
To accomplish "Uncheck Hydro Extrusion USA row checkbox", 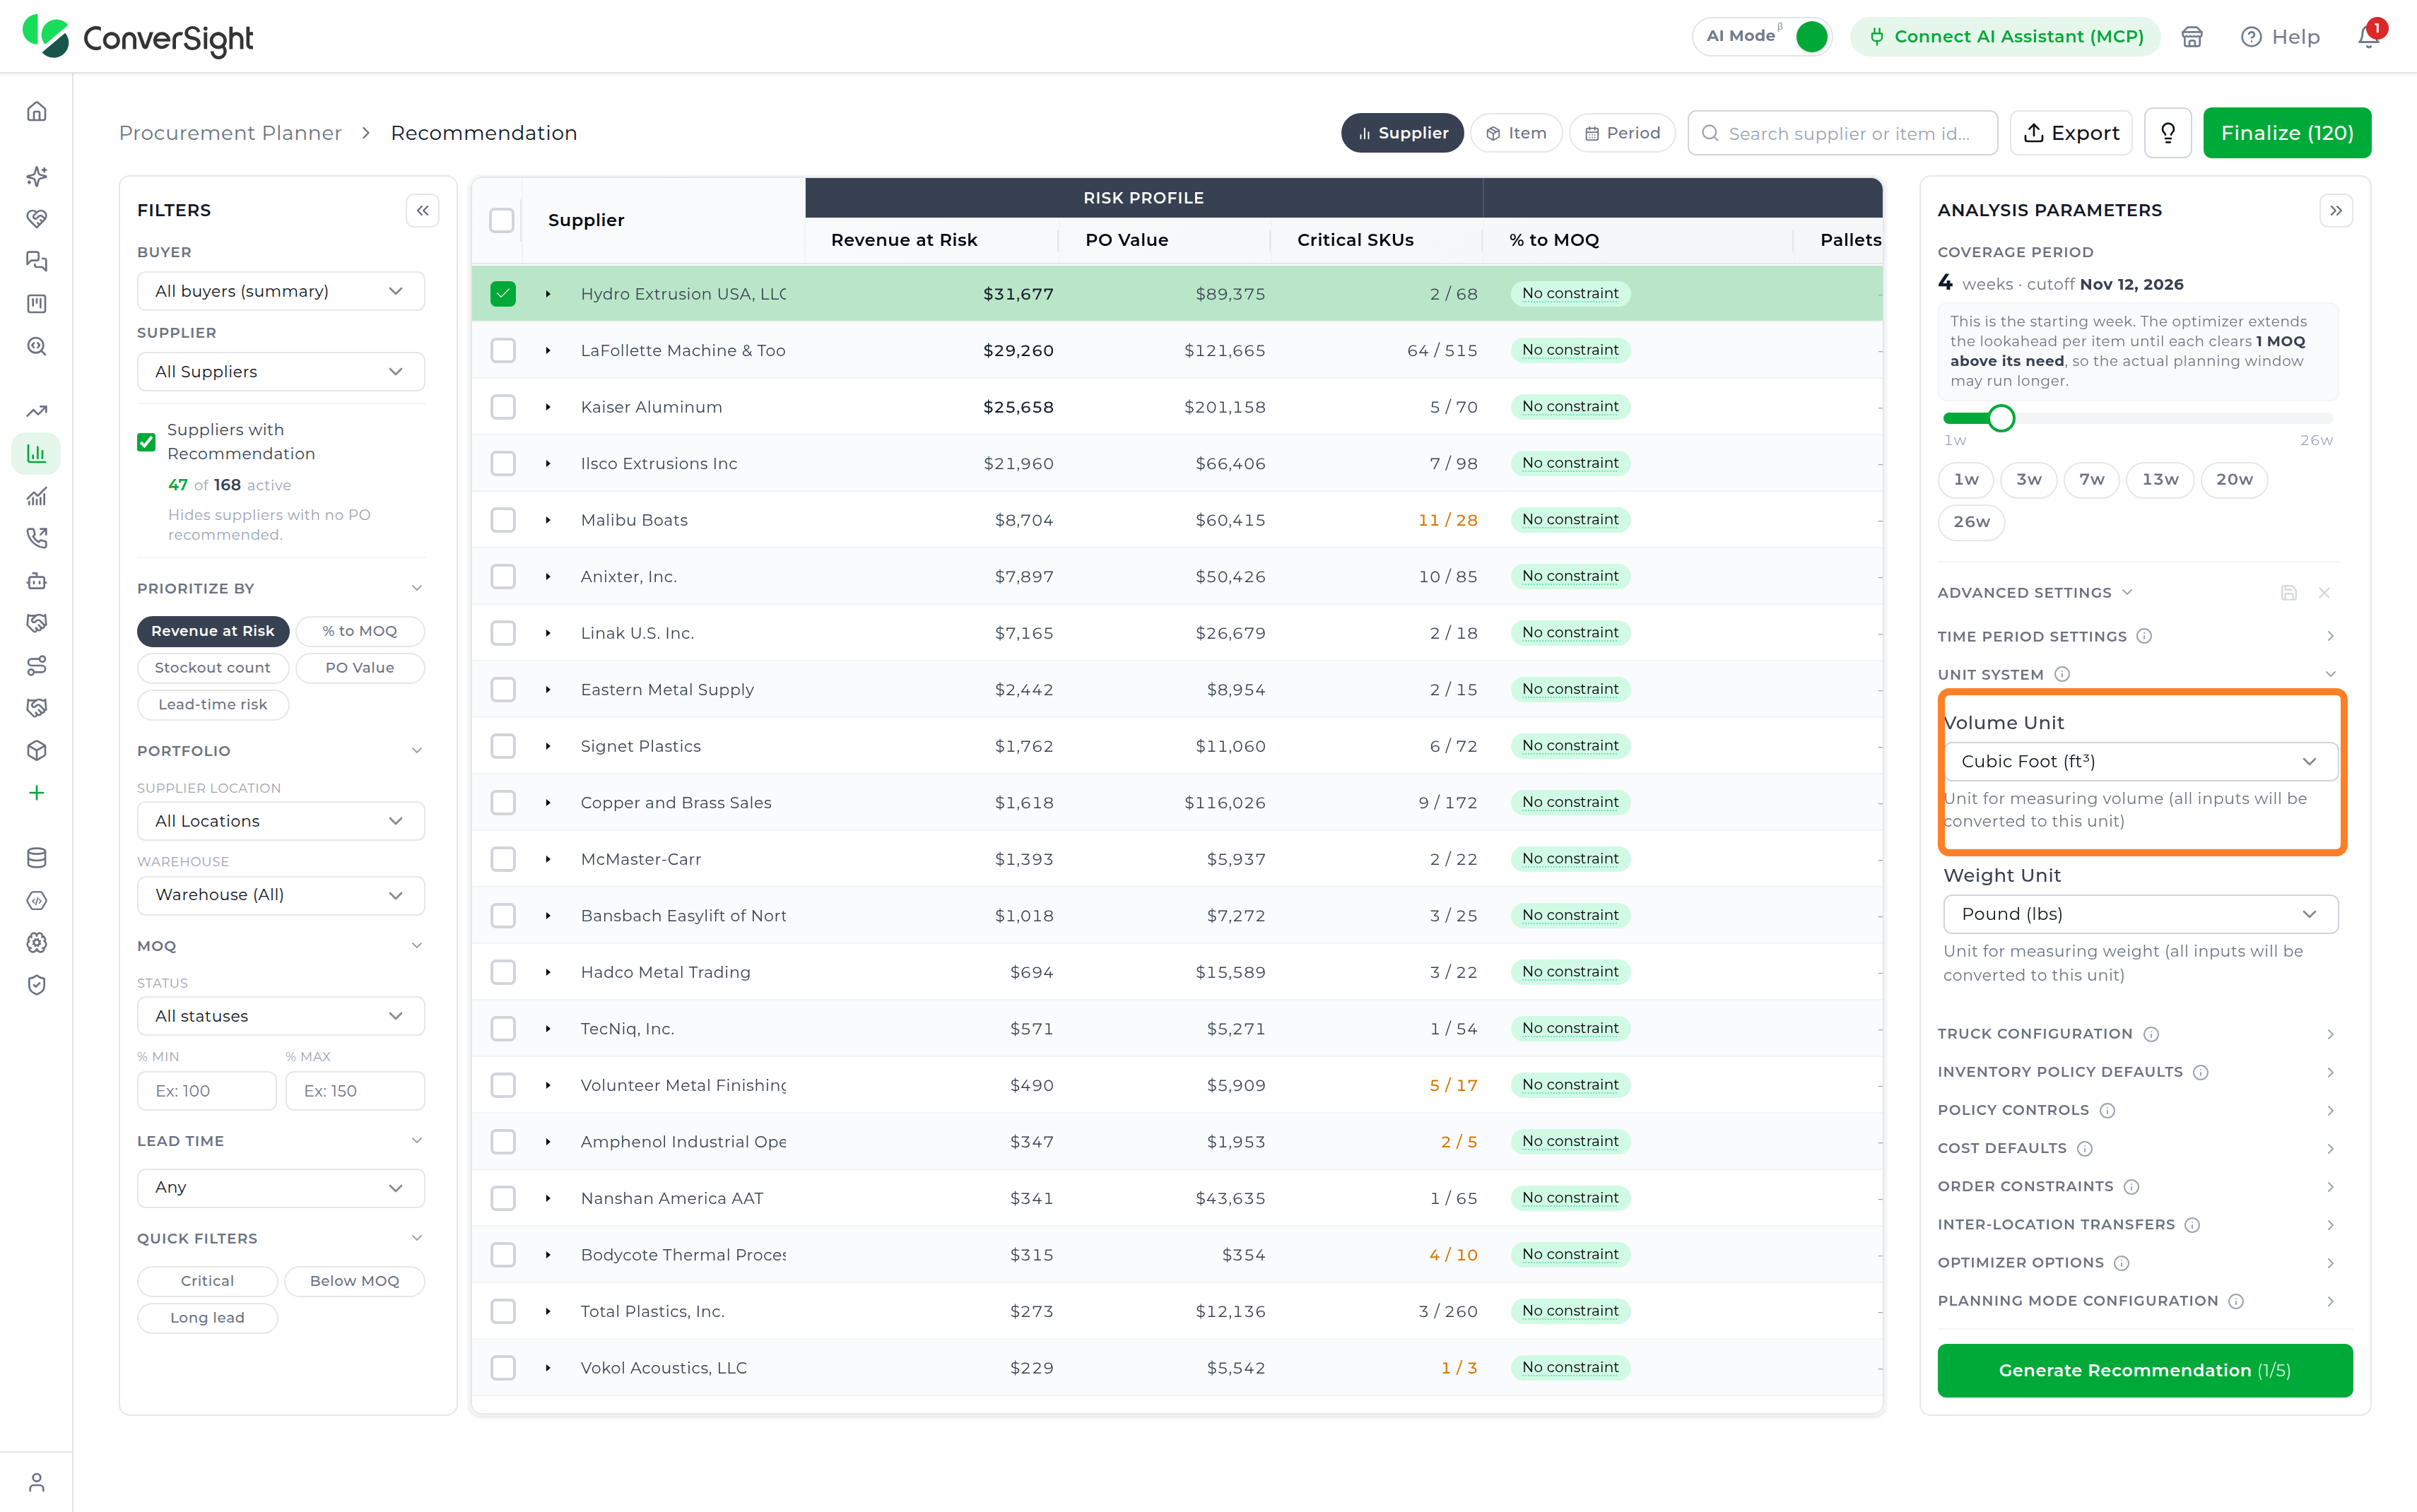I will click(503, 294).
